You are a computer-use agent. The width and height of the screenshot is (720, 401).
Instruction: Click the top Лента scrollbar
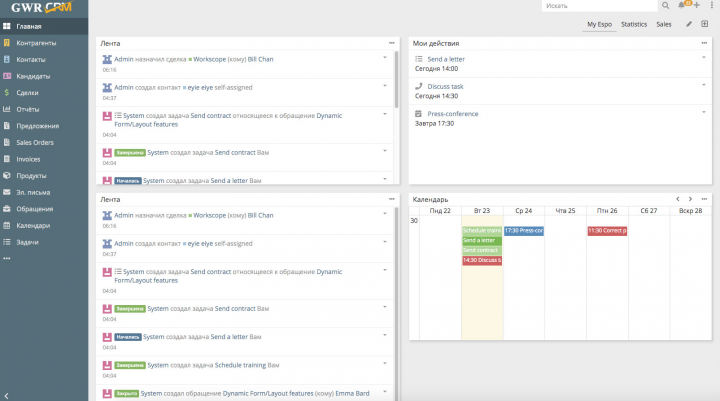(x=396, y=79)
